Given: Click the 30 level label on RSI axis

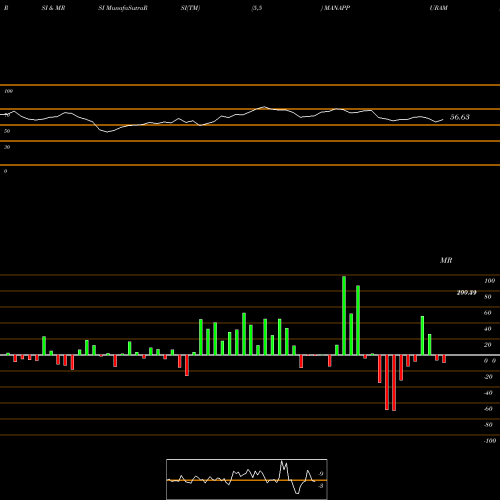Looking at the screenshot, I should [7, 147].
